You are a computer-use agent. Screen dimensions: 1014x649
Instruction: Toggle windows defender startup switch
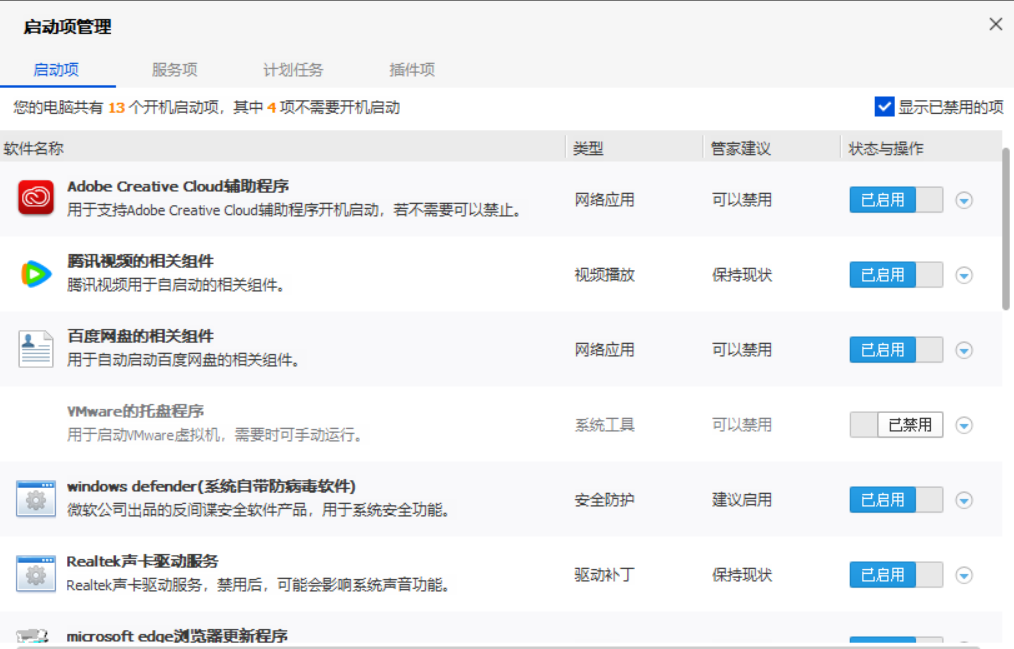[896, 500]
